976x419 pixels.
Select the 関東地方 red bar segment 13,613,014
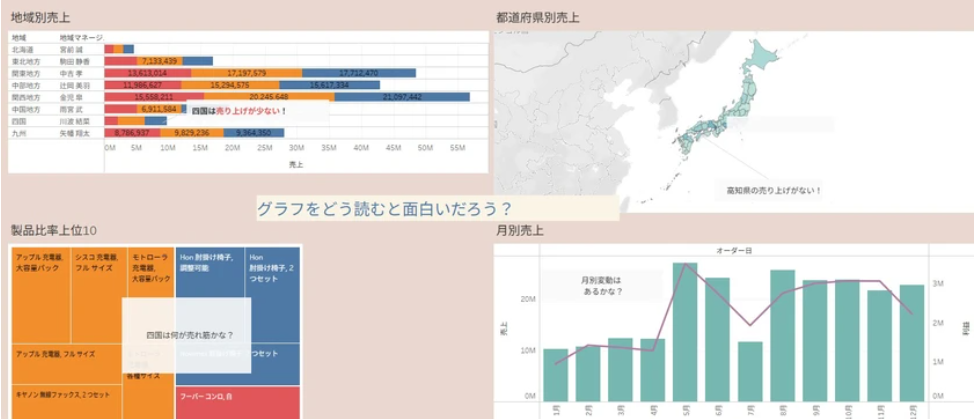147,73
